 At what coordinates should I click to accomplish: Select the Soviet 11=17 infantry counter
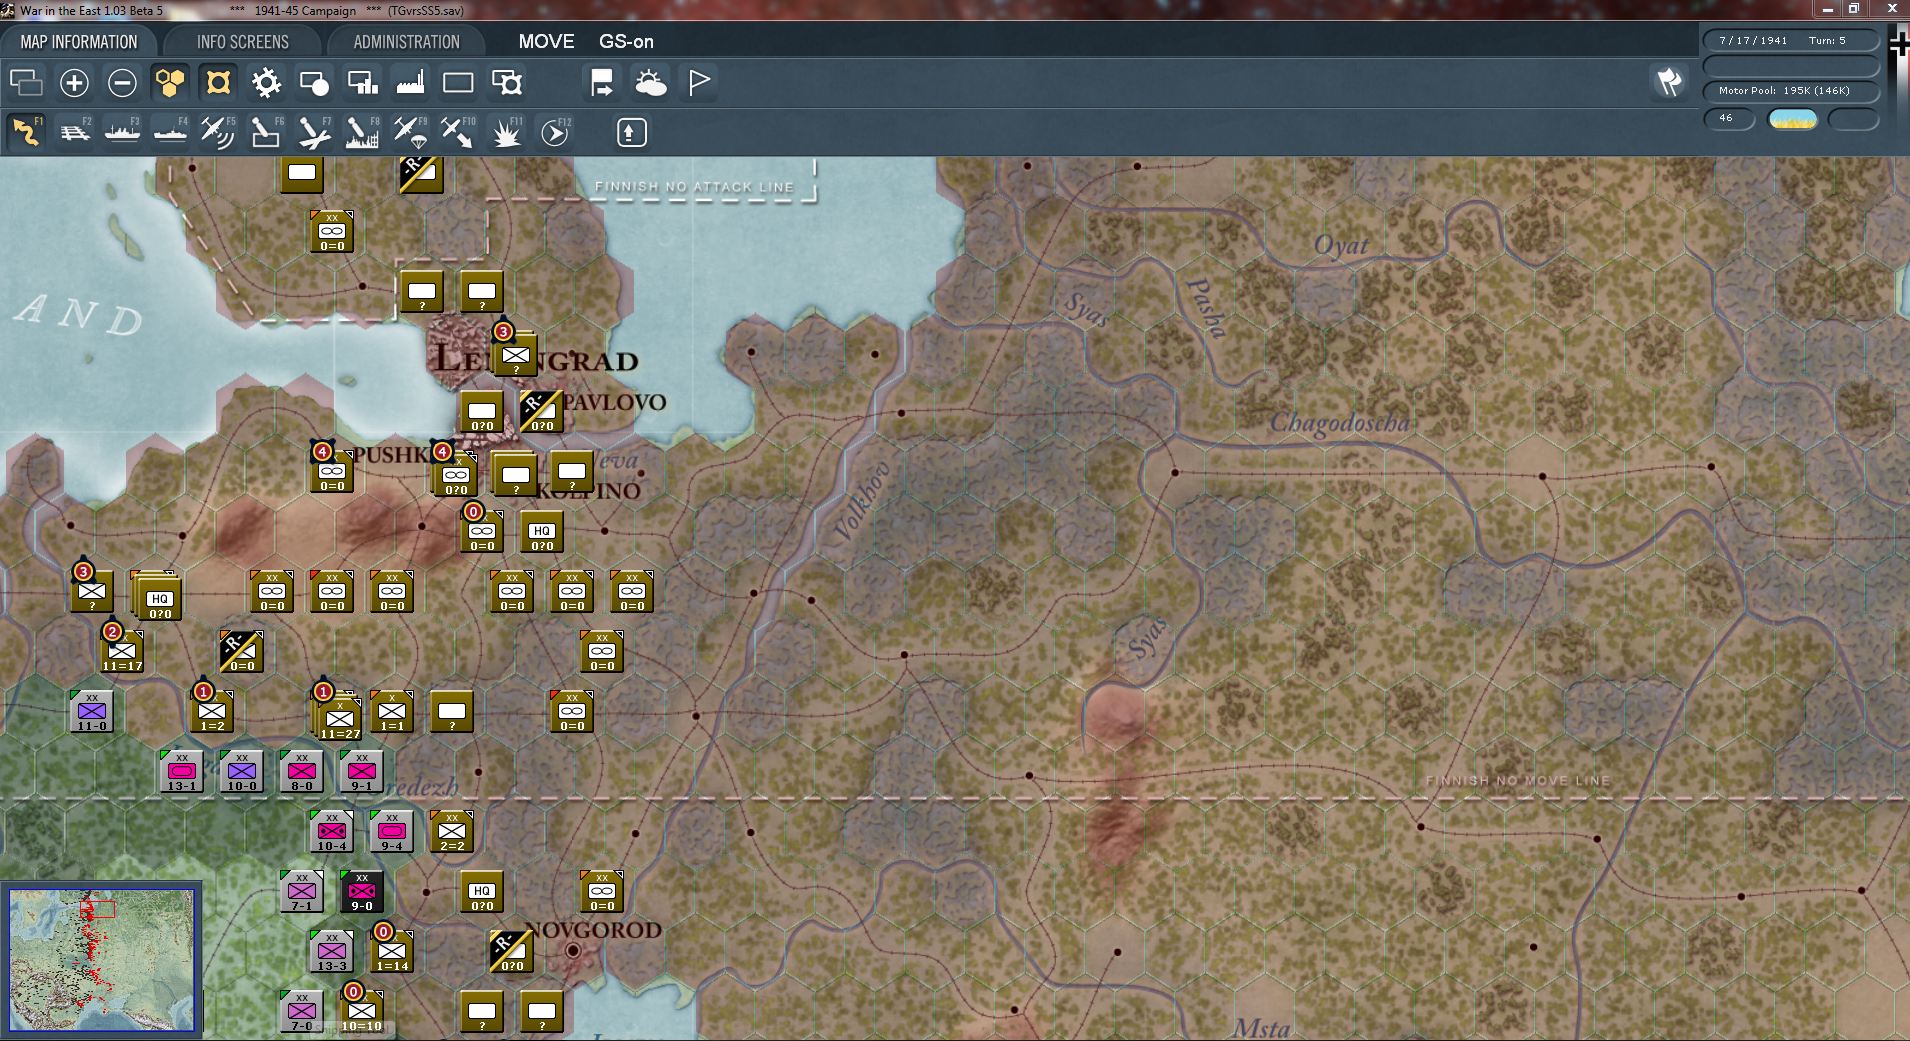(122, 651)
